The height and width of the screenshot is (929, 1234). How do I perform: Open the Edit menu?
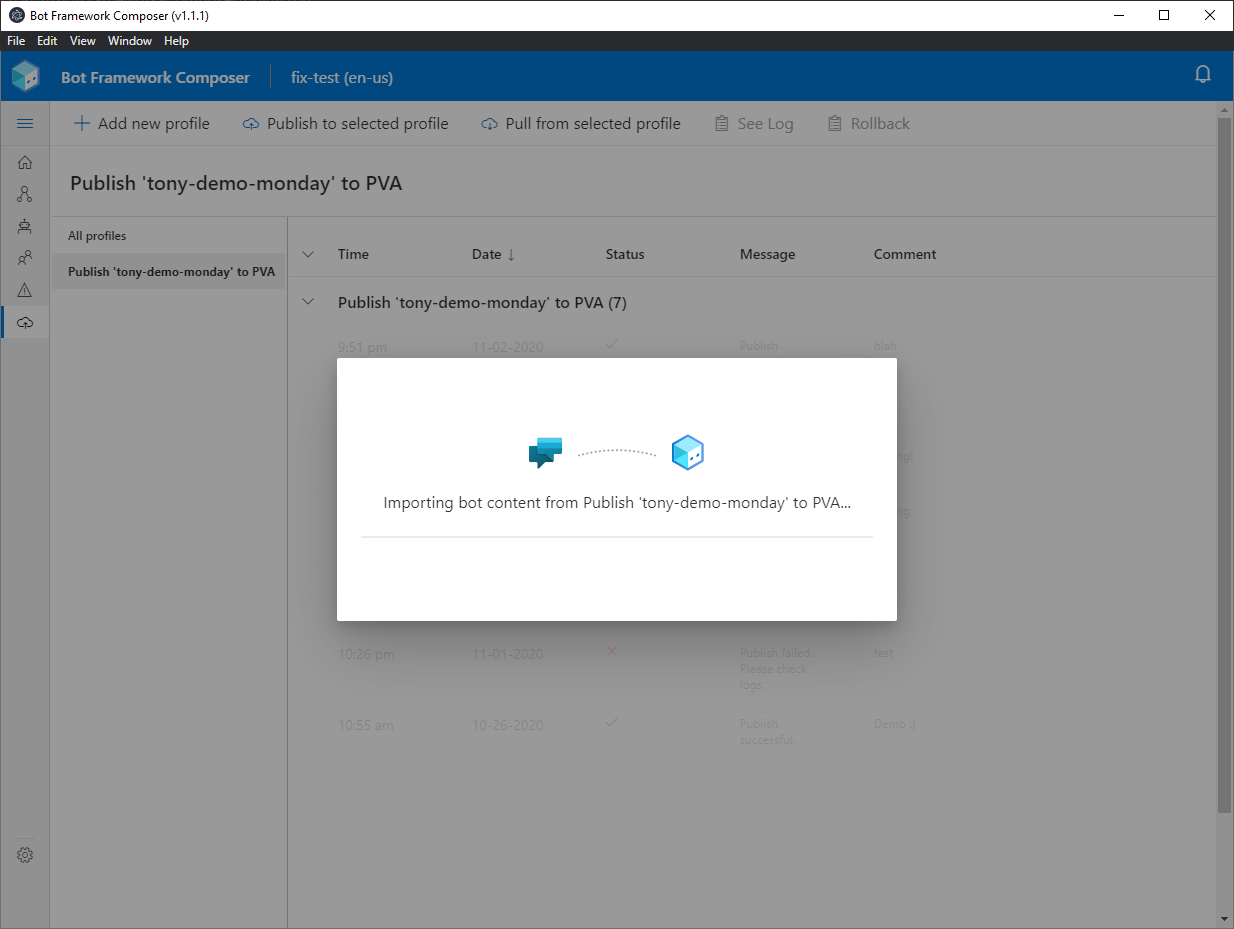point(47,41)
